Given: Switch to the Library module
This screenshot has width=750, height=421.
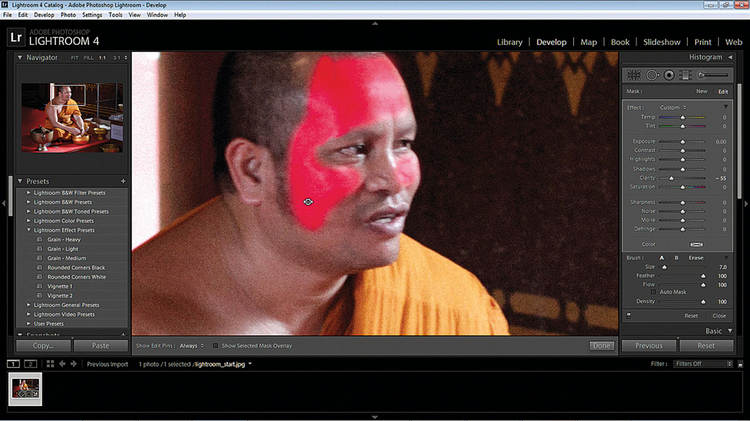Looking at the screenshot, I should coord(509,42).
